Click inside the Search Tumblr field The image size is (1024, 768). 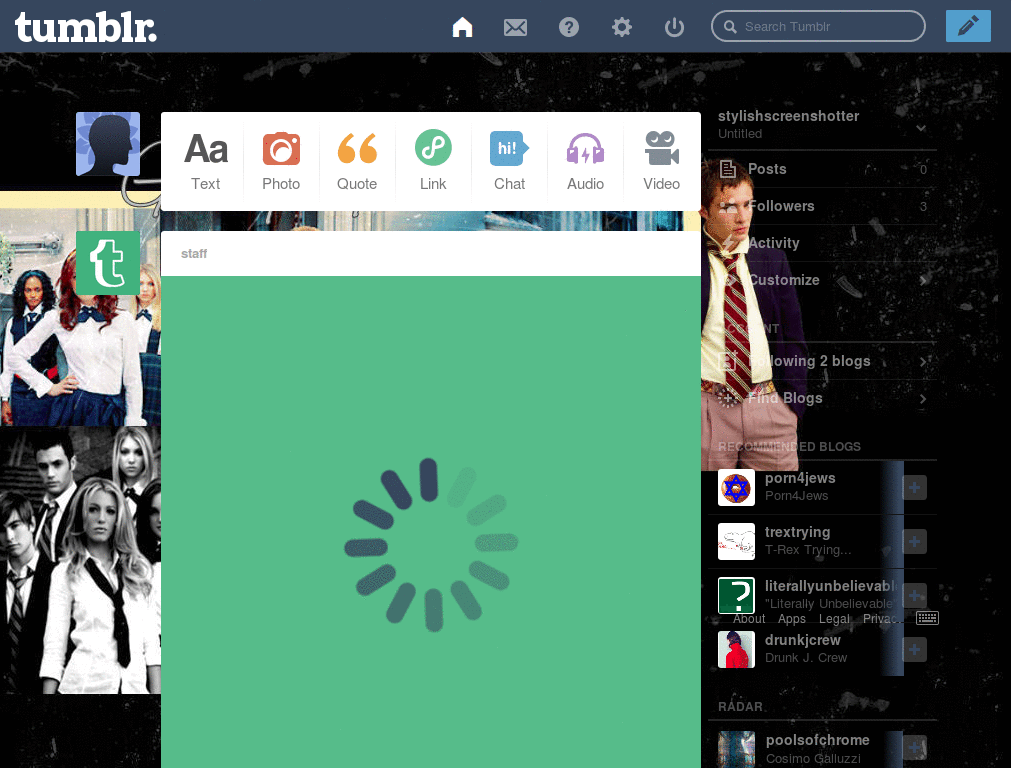pos(818,26)
